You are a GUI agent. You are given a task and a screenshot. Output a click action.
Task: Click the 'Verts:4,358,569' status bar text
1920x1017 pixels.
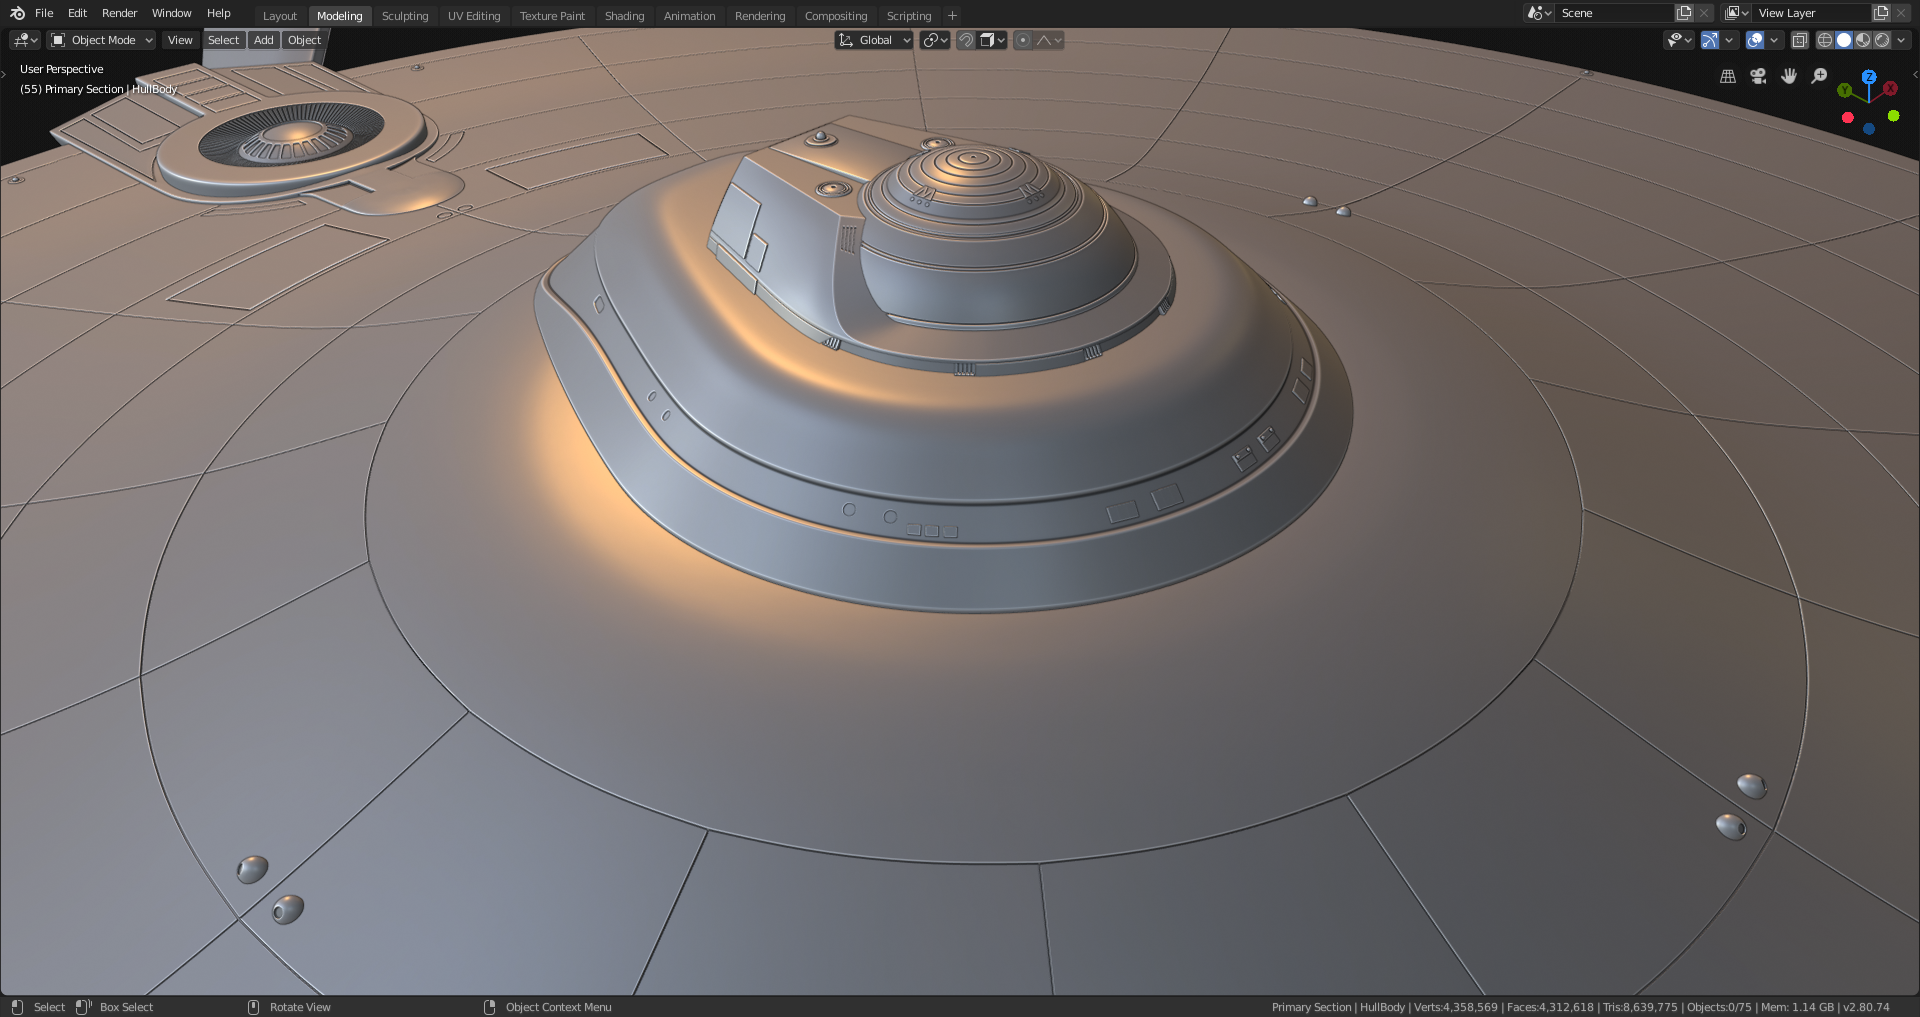[1455, 1007]
